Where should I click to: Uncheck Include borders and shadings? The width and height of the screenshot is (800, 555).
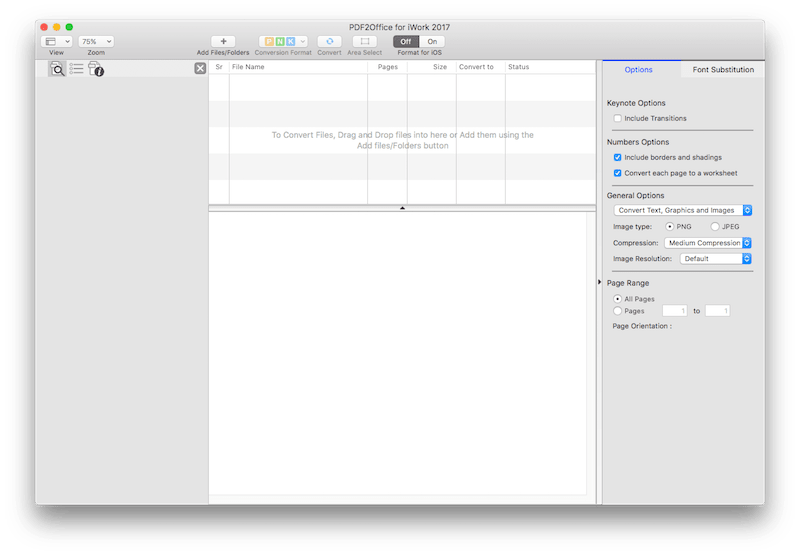(617, 157)
